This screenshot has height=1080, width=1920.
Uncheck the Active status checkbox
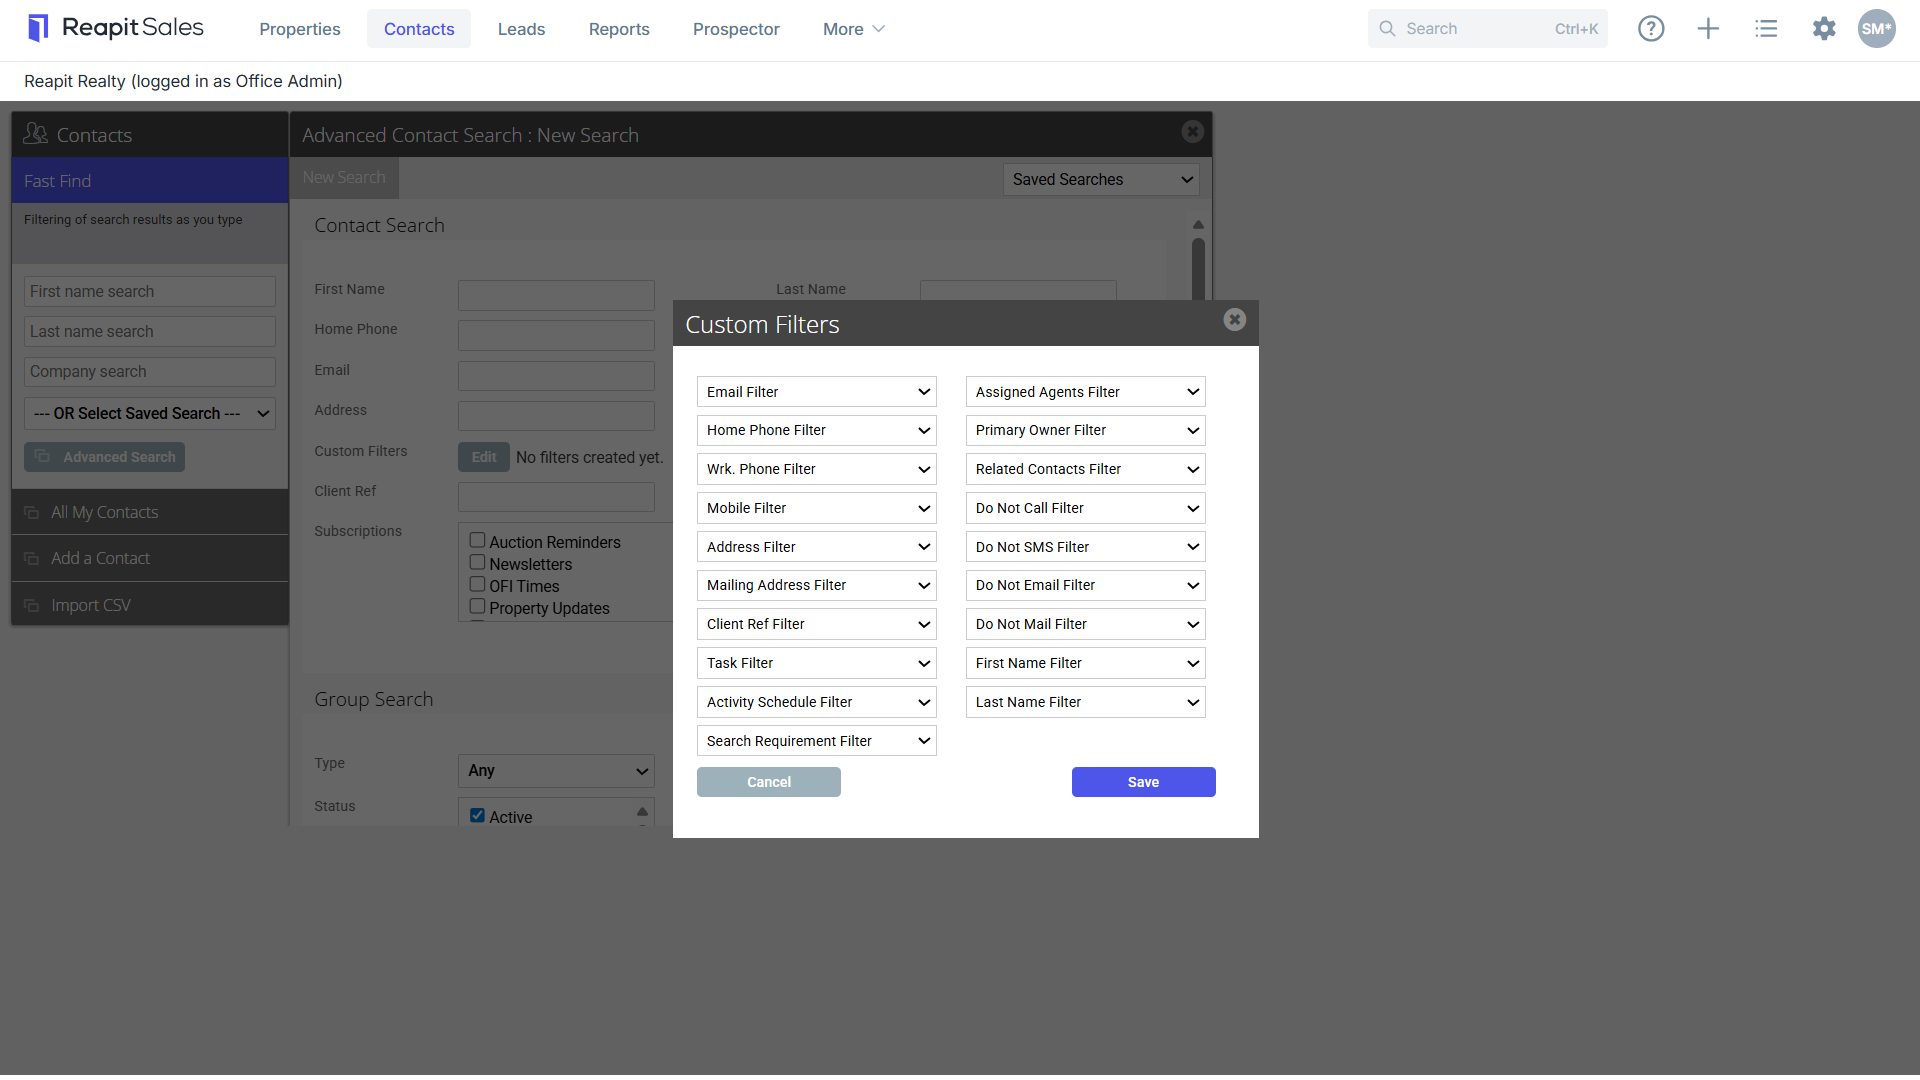click(x=478, y=815)
